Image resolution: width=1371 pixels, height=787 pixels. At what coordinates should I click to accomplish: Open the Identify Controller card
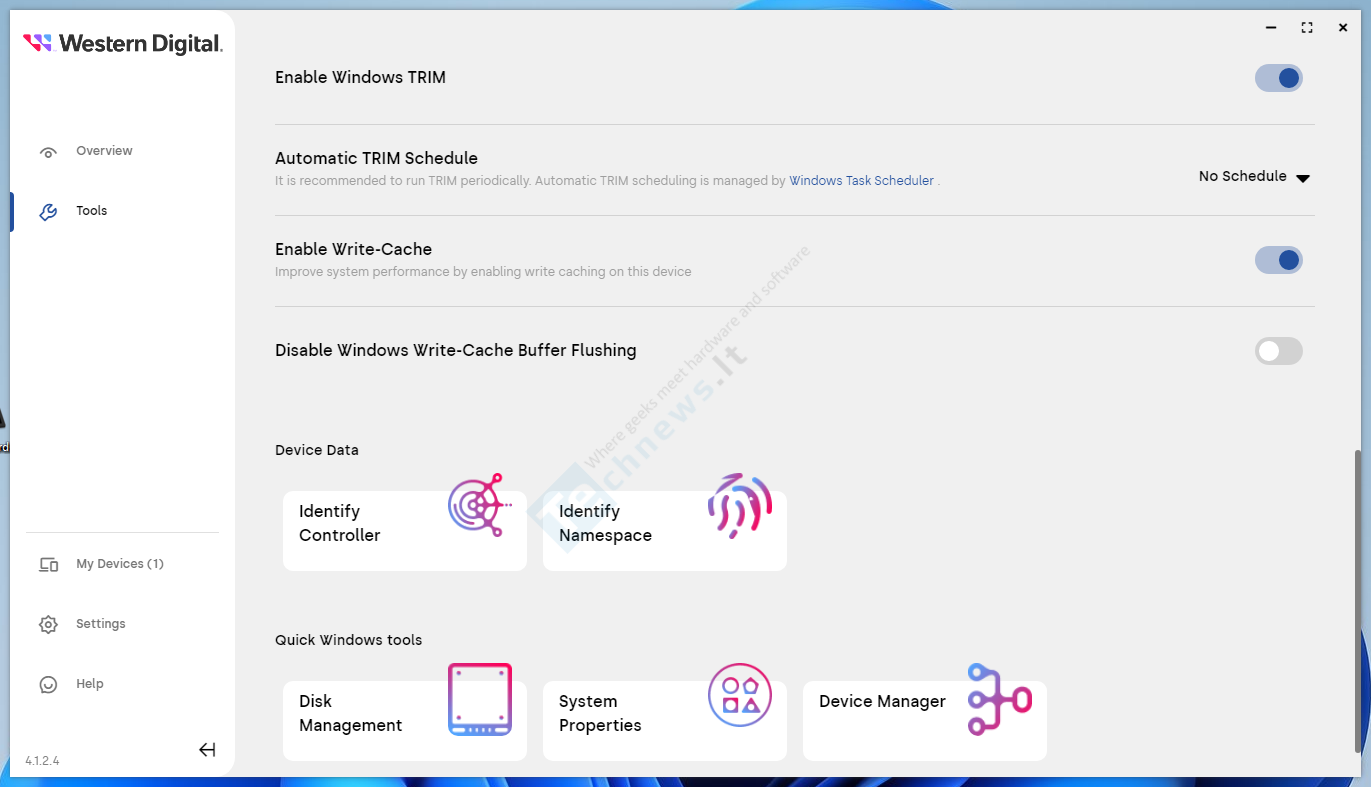click(x=405, y=531)
